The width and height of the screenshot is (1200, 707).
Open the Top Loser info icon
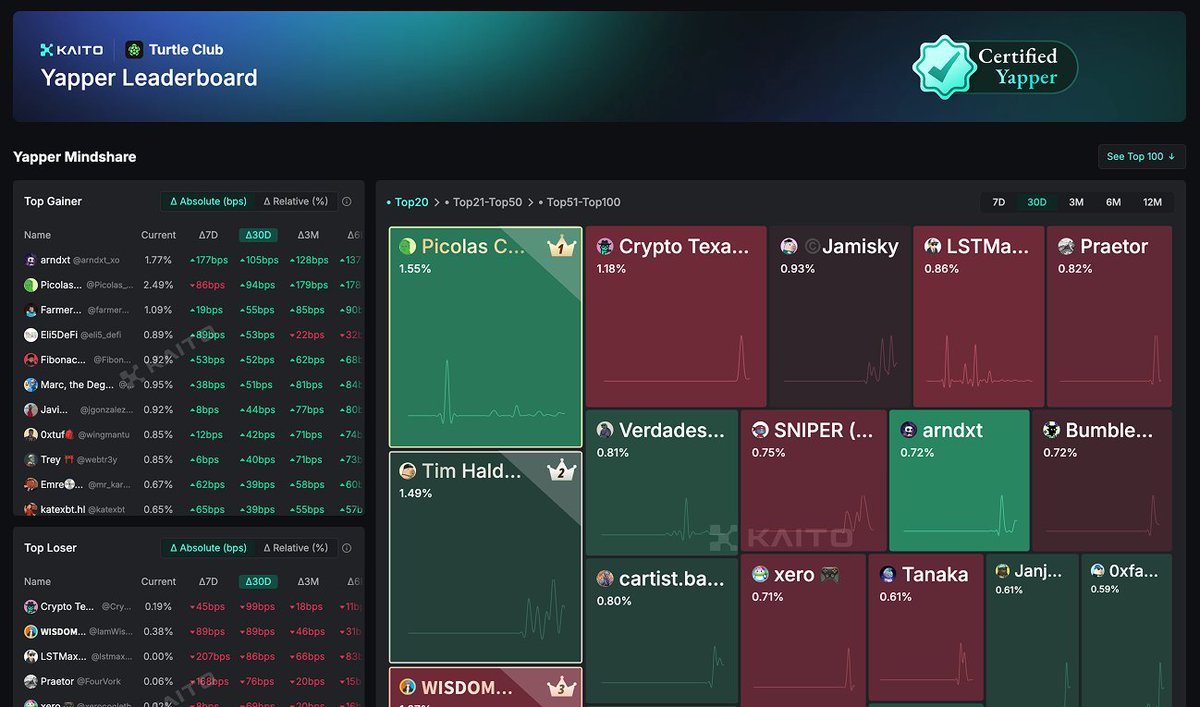347,548
